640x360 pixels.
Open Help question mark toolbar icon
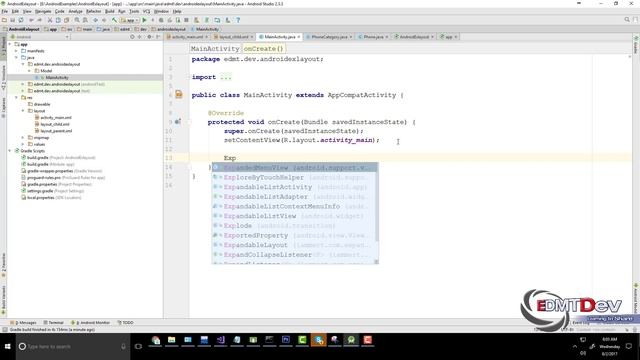point(238,20)
